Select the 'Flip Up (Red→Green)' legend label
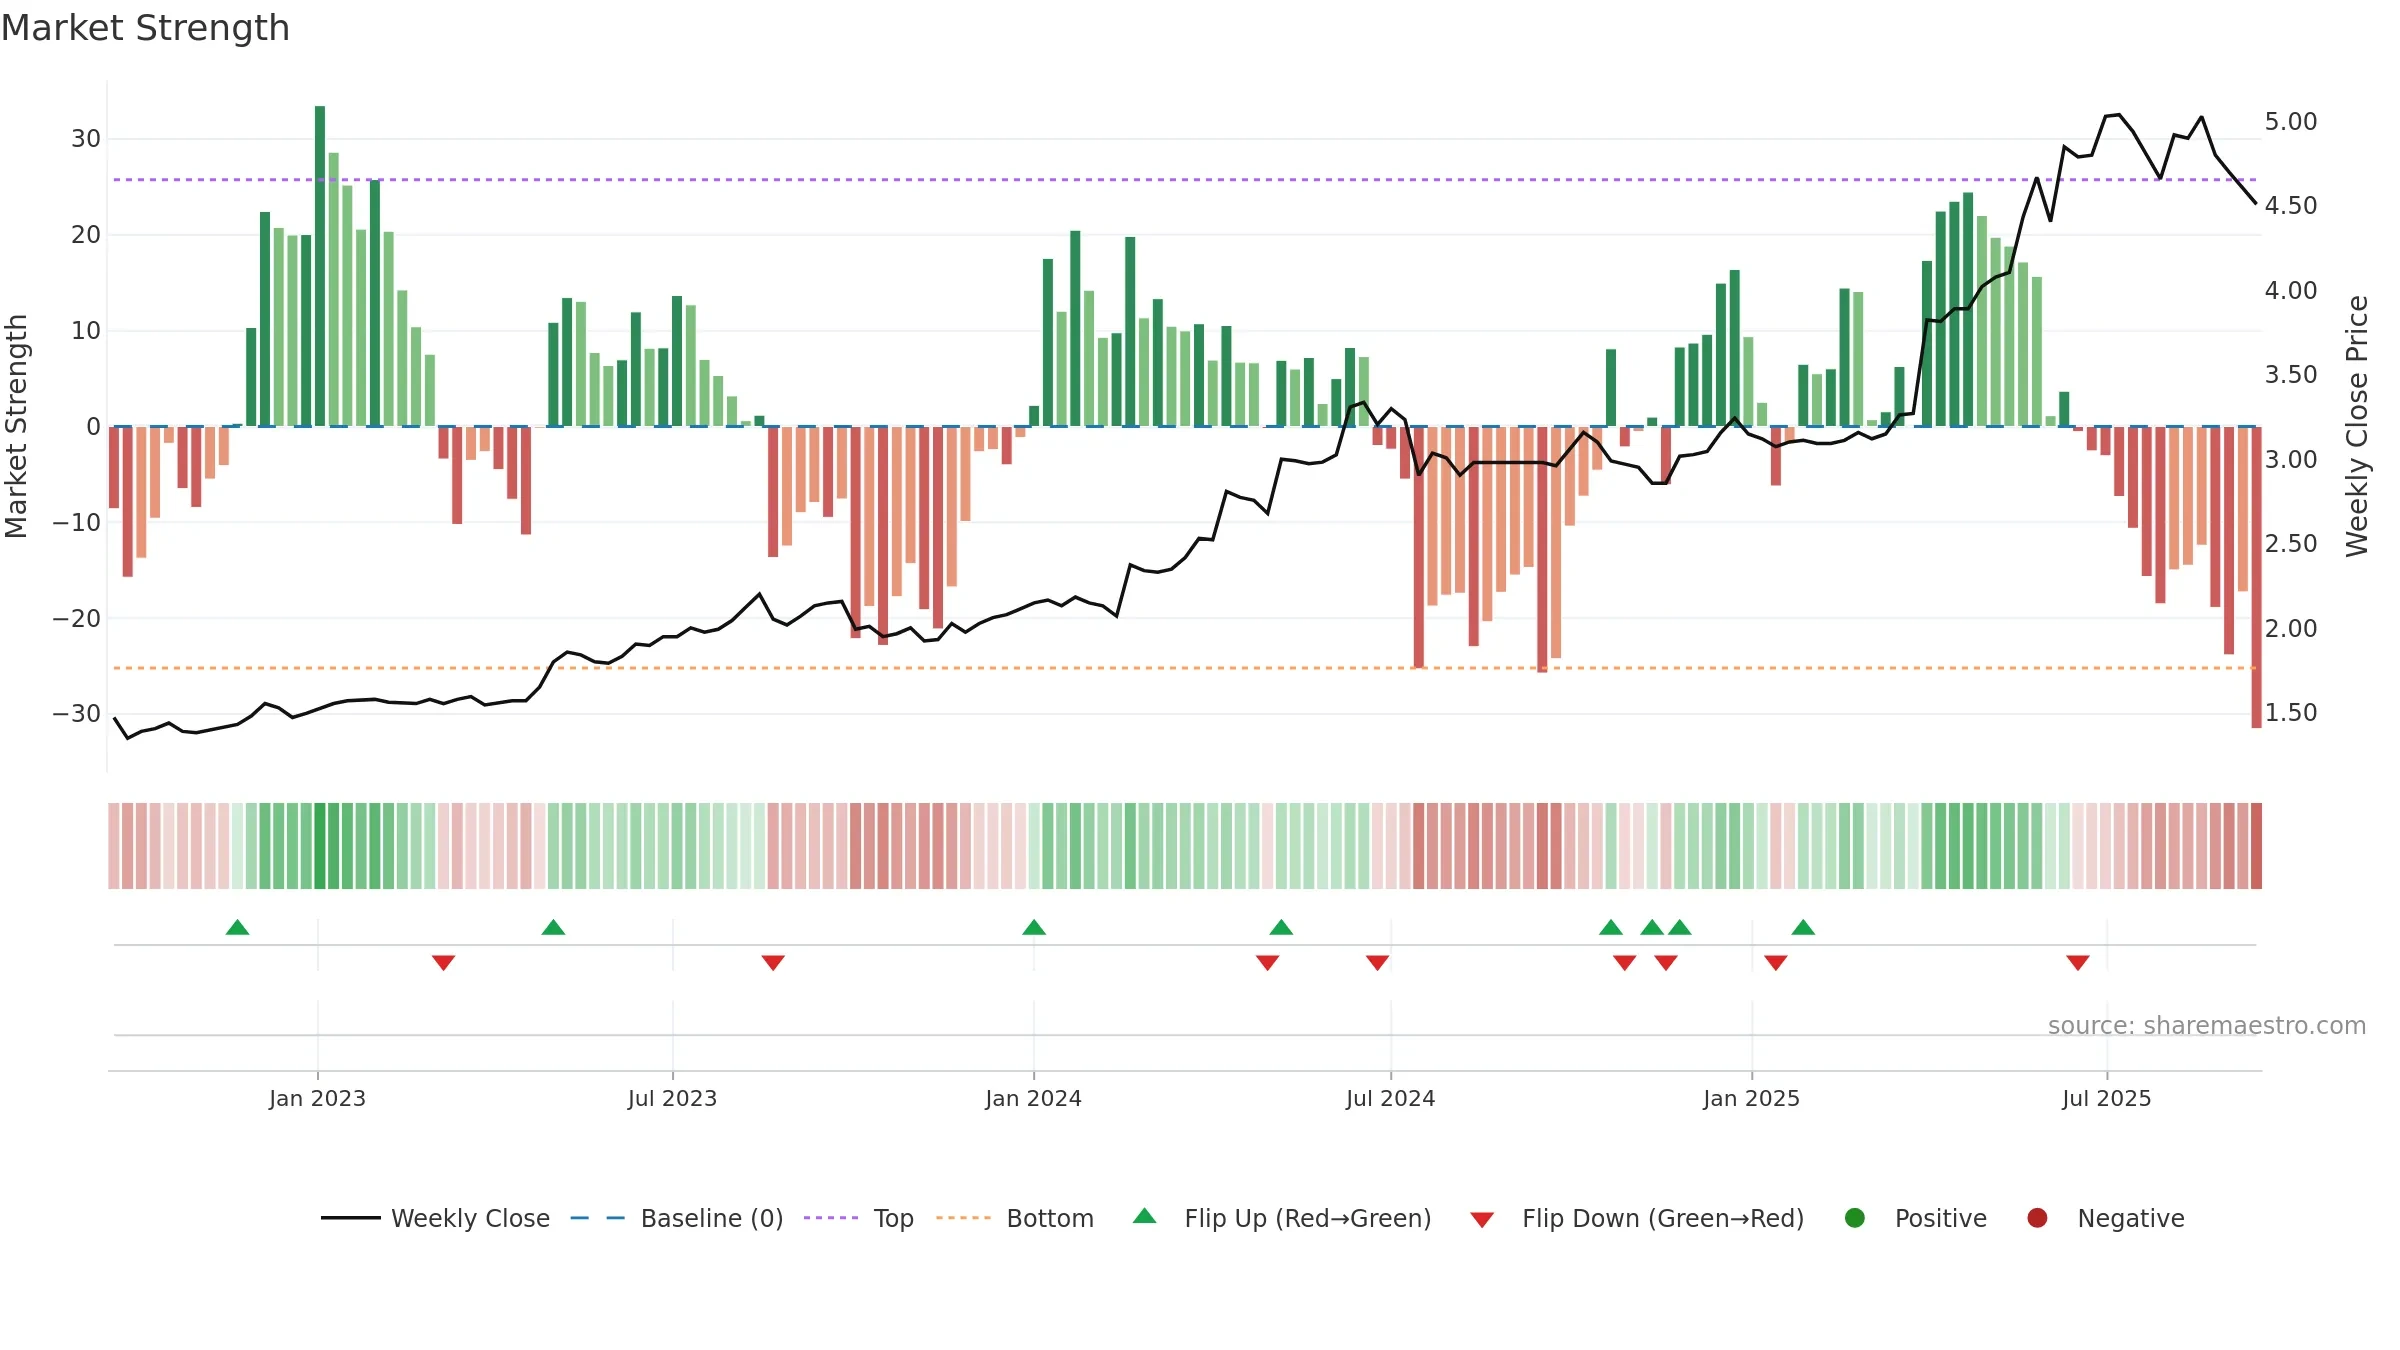The image size is (2400, 1350). coord(1308,1218)
